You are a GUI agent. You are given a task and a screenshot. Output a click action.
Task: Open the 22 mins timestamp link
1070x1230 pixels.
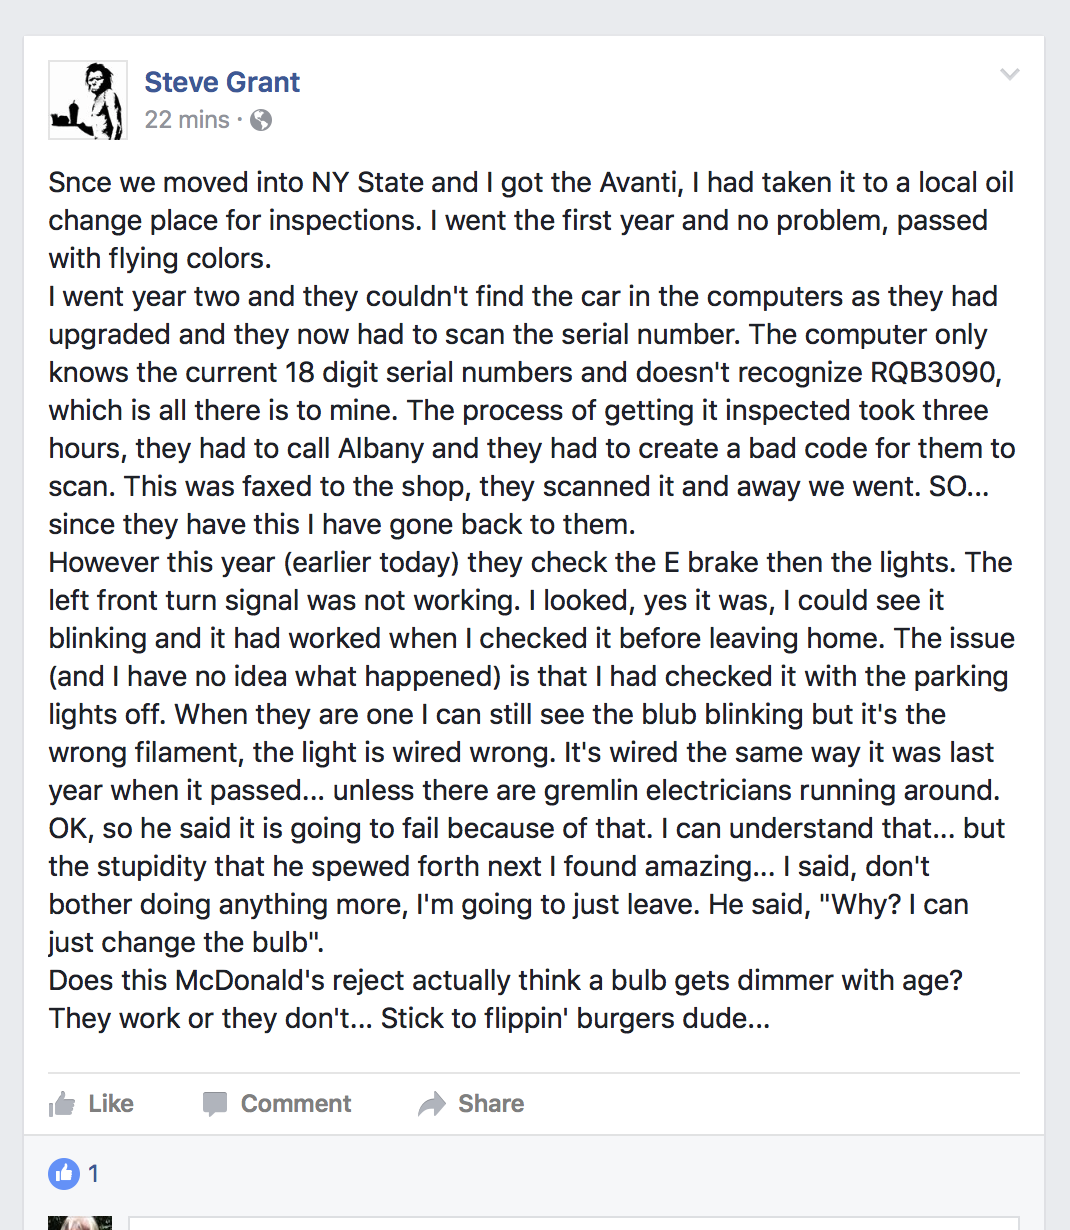pos(187,120)
